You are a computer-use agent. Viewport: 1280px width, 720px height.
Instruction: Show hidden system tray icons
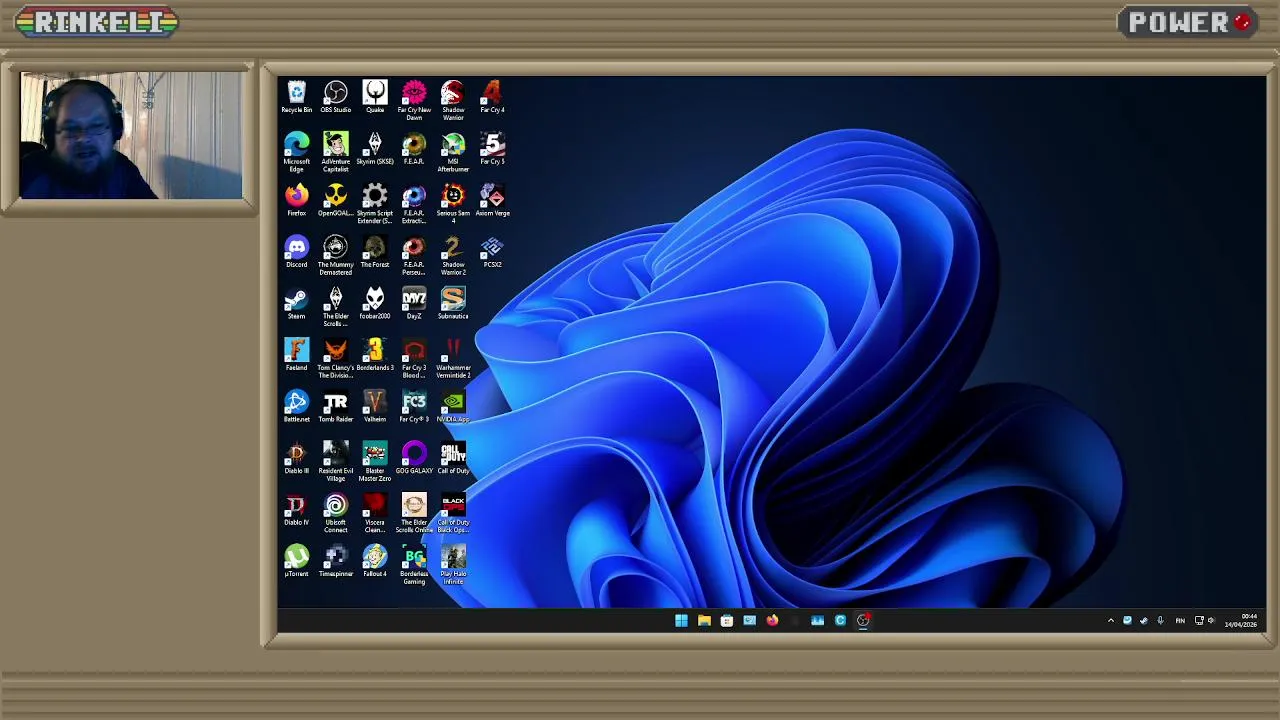[x=1110, y=620]
